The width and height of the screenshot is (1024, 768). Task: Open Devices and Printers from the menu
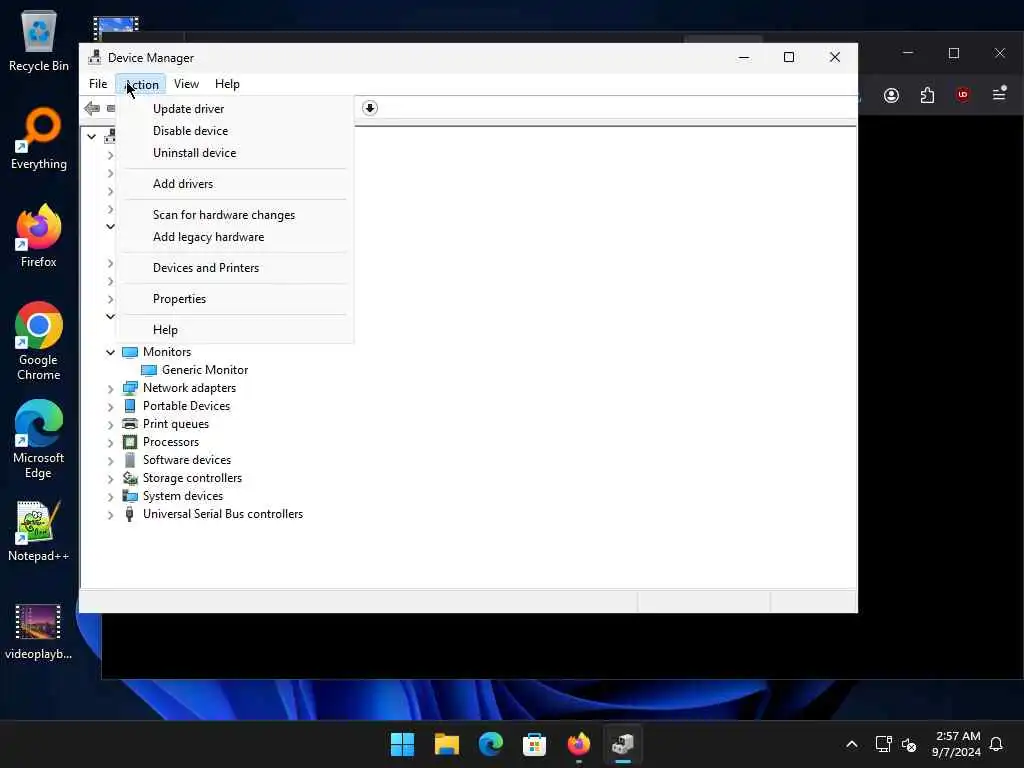(x=206, y=268)
